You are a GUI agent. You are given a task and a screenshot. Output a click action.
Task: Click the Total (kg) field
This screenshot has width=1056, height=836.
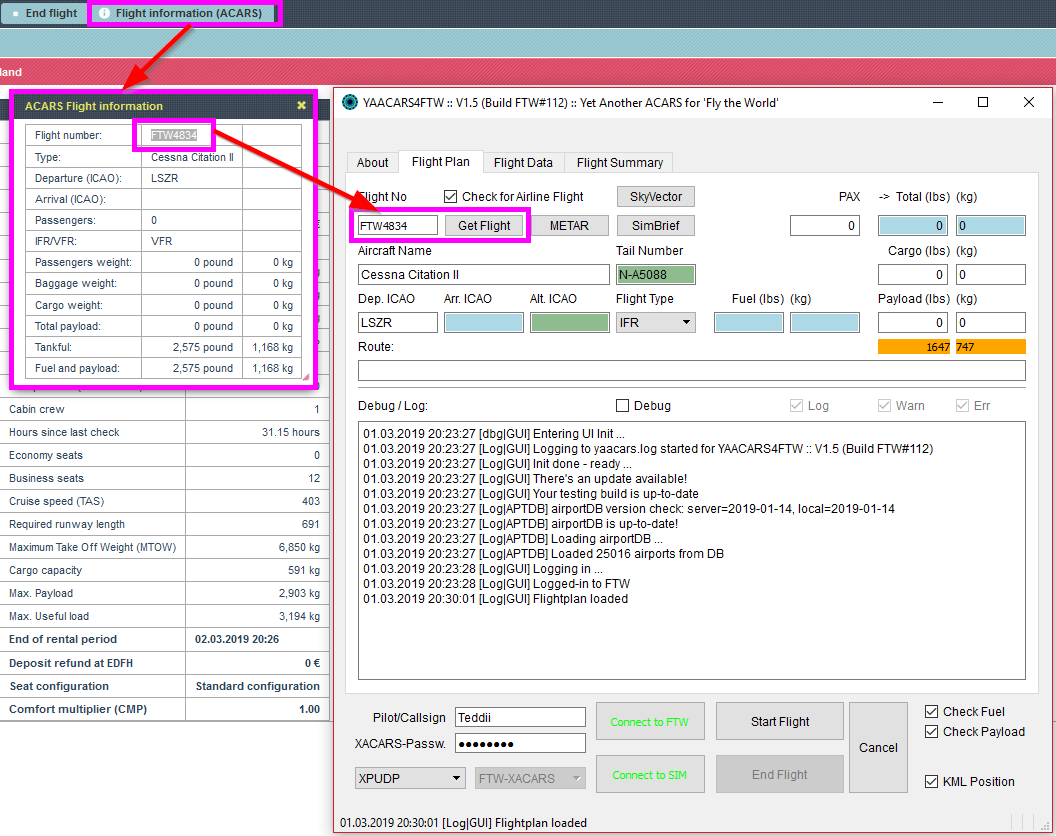(991, 226)
